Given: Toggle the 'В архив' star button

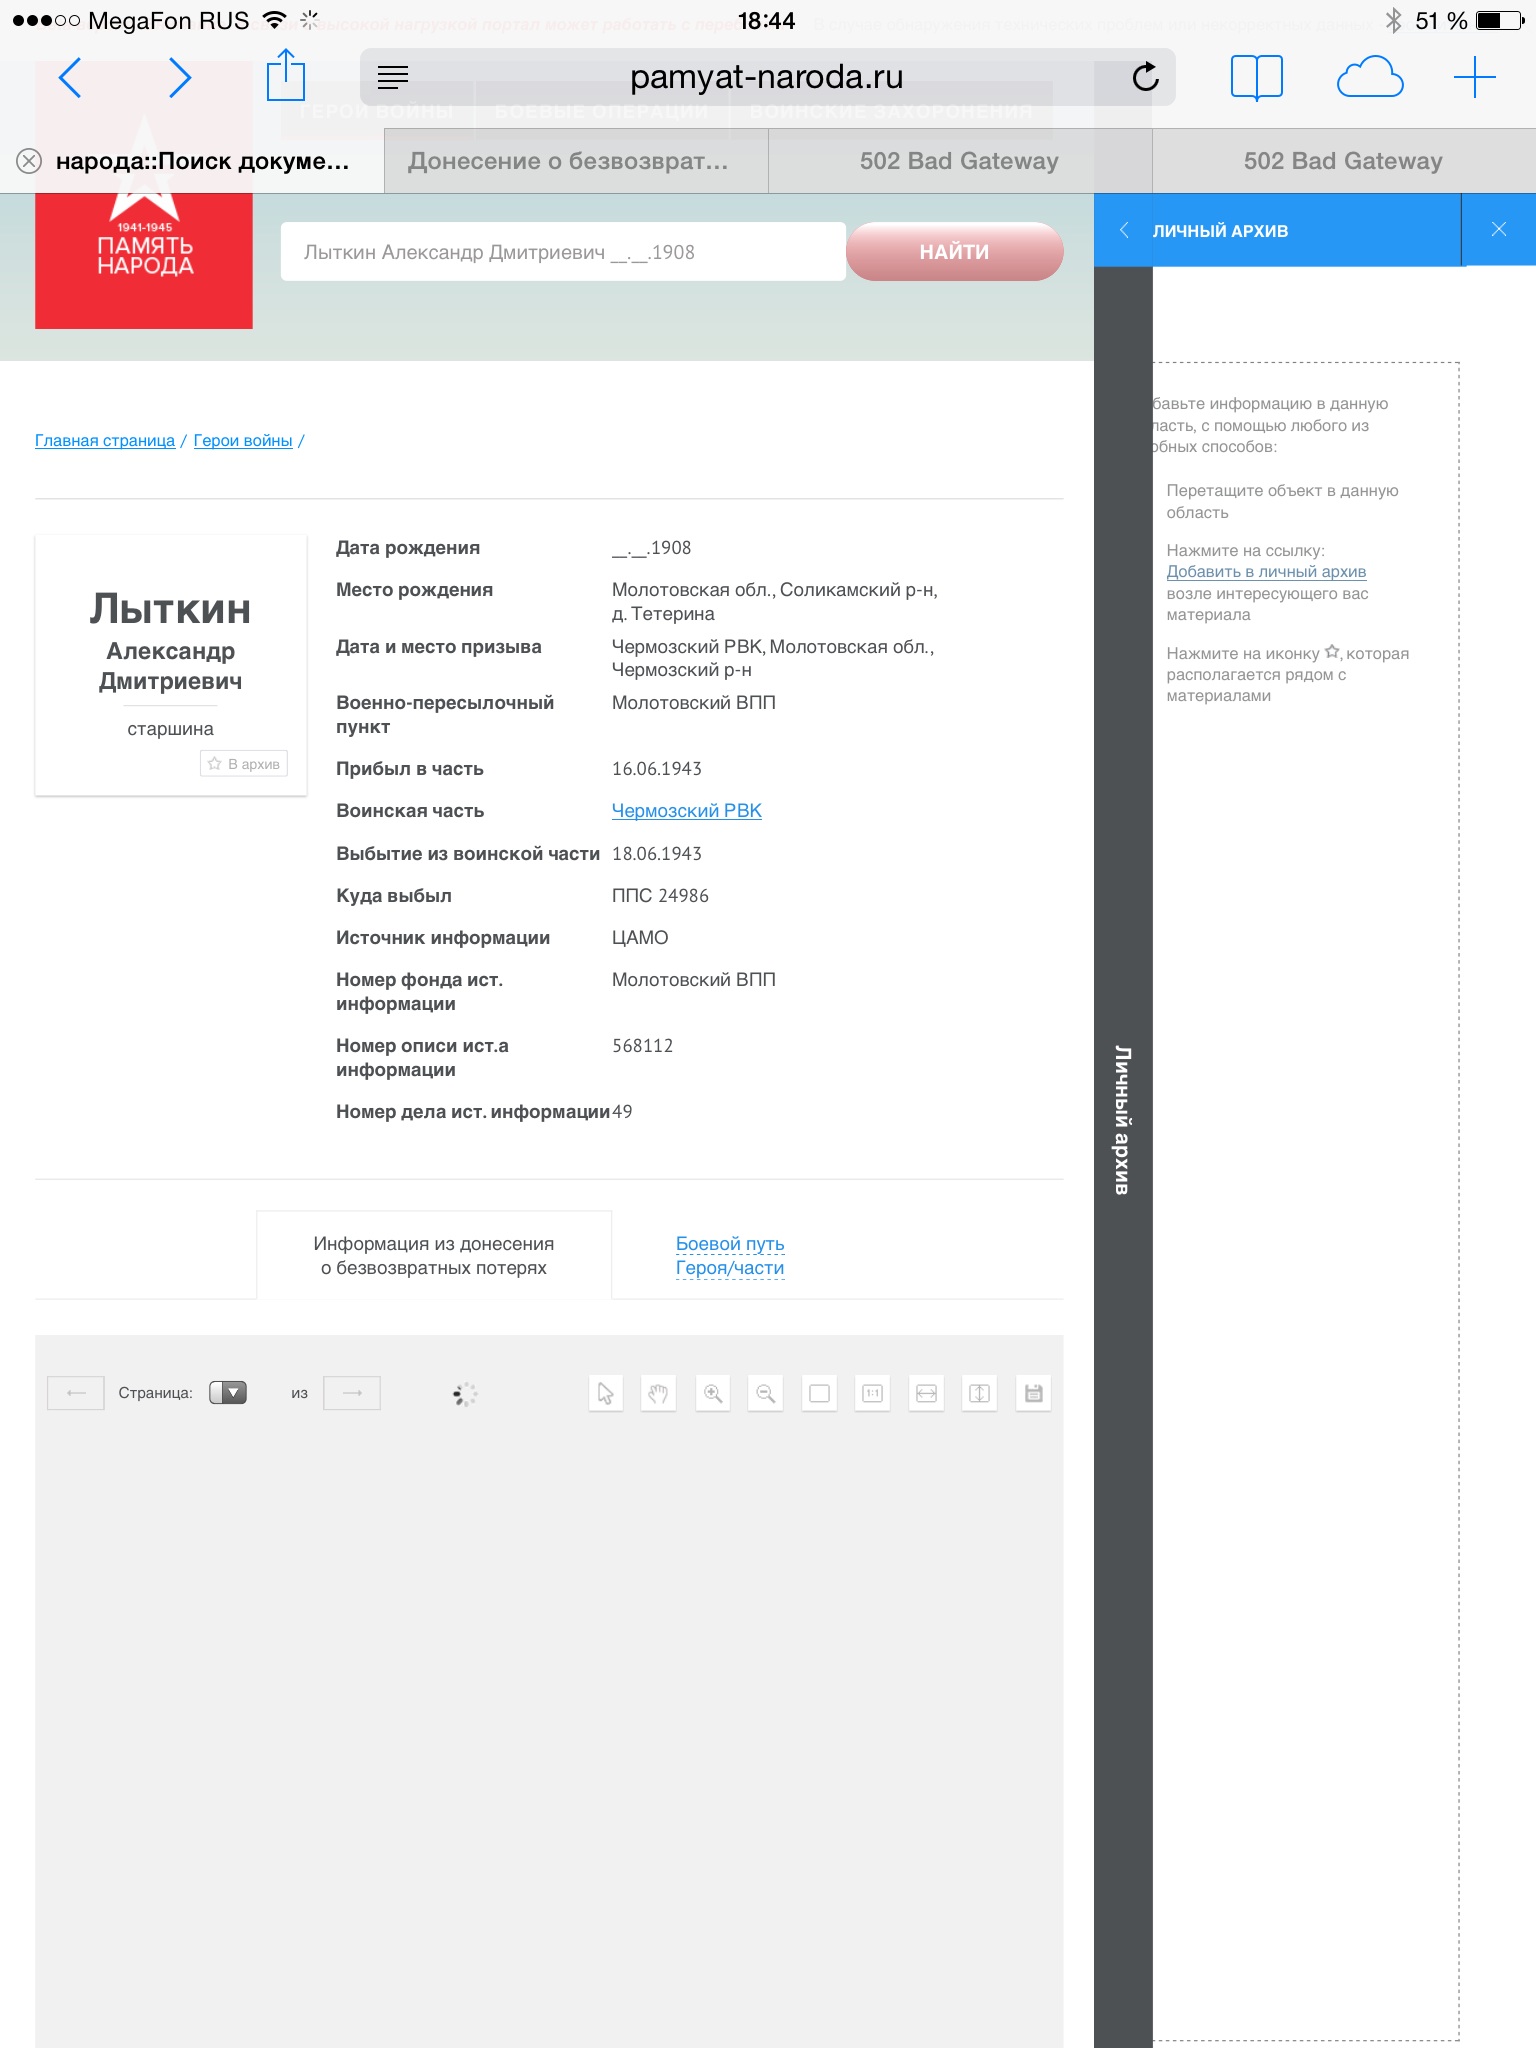Looking at the screenshot, I should pos(244,764).
